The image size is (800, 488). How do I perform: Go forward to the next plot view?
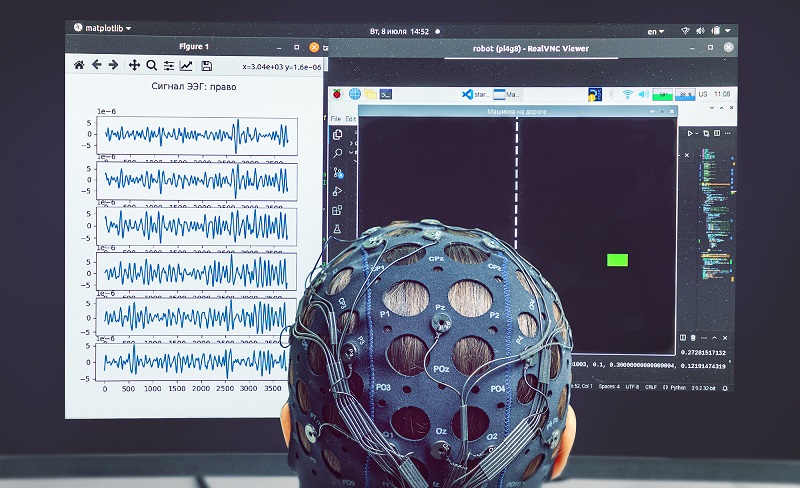pos(114,65)
